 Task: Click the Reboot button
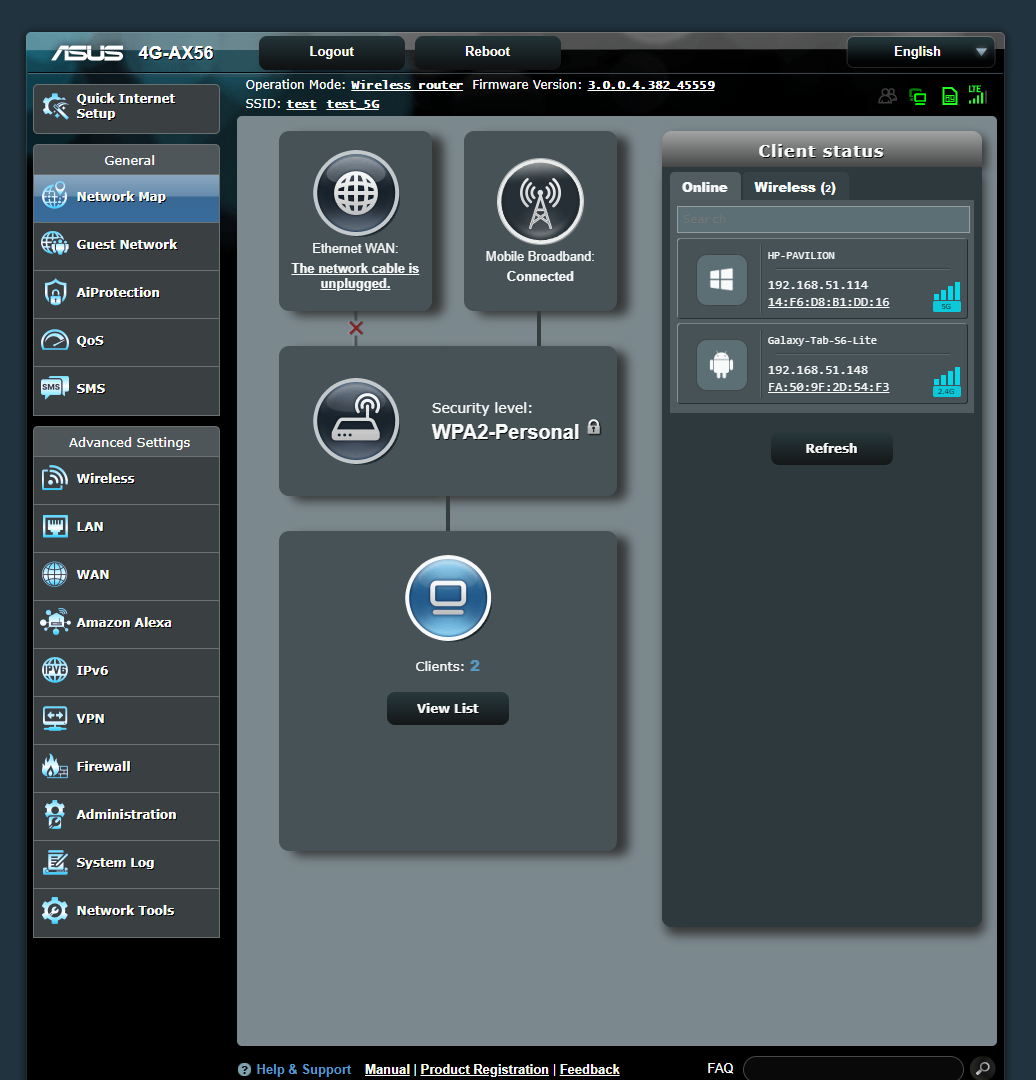tap(487, 52)
